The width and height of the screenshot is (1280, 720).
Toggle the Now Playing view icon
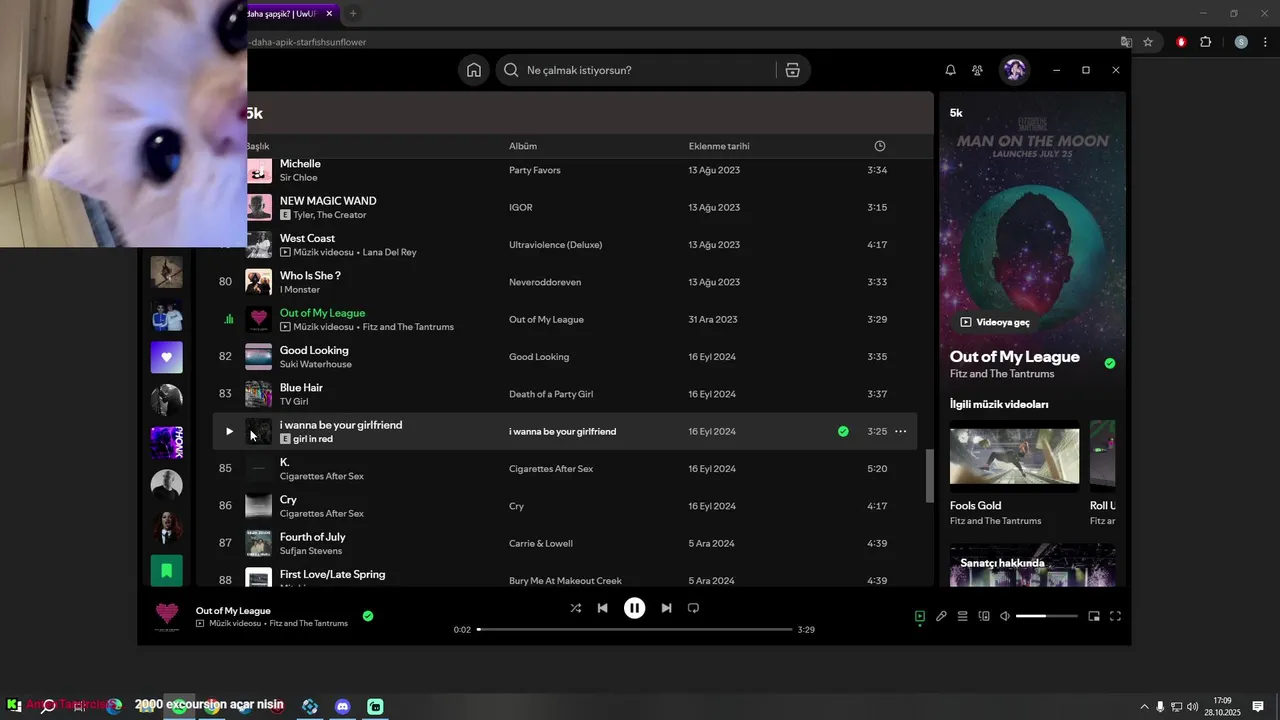point(920,616)
